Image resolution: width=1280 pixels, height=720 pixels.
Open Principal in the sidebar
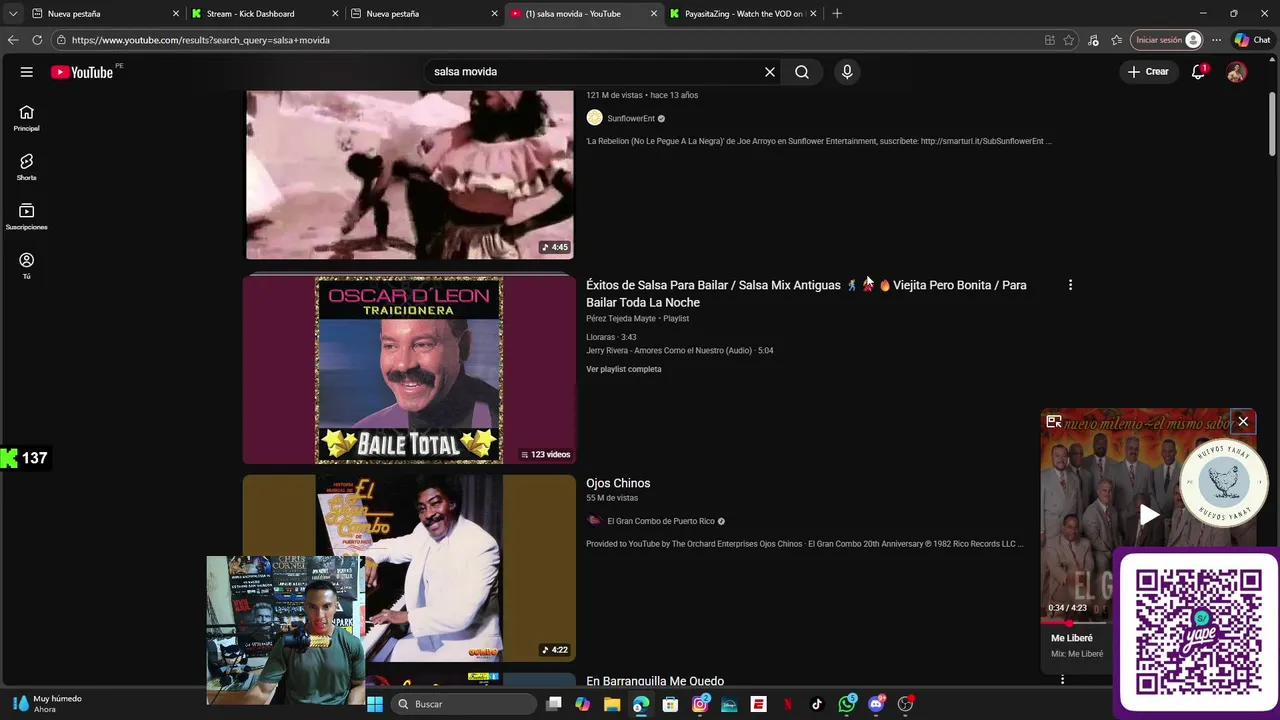(27, 118)
